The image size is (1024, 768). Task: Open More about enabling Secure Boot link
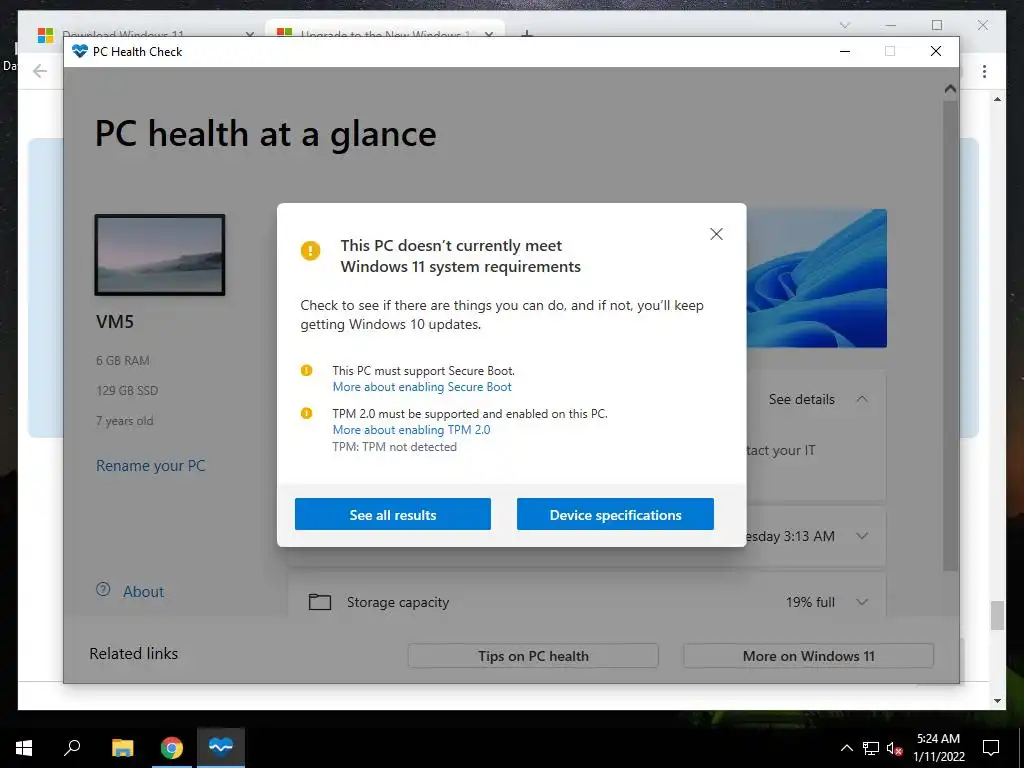click(x=422, y=387)
